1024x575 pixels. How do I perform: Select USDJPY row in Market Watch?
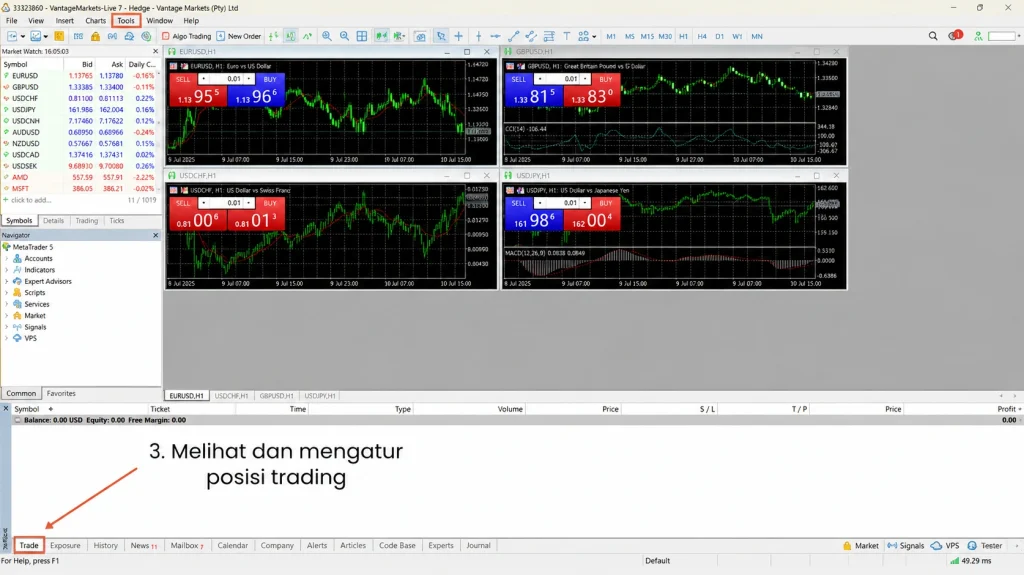(x=80, y=110)
